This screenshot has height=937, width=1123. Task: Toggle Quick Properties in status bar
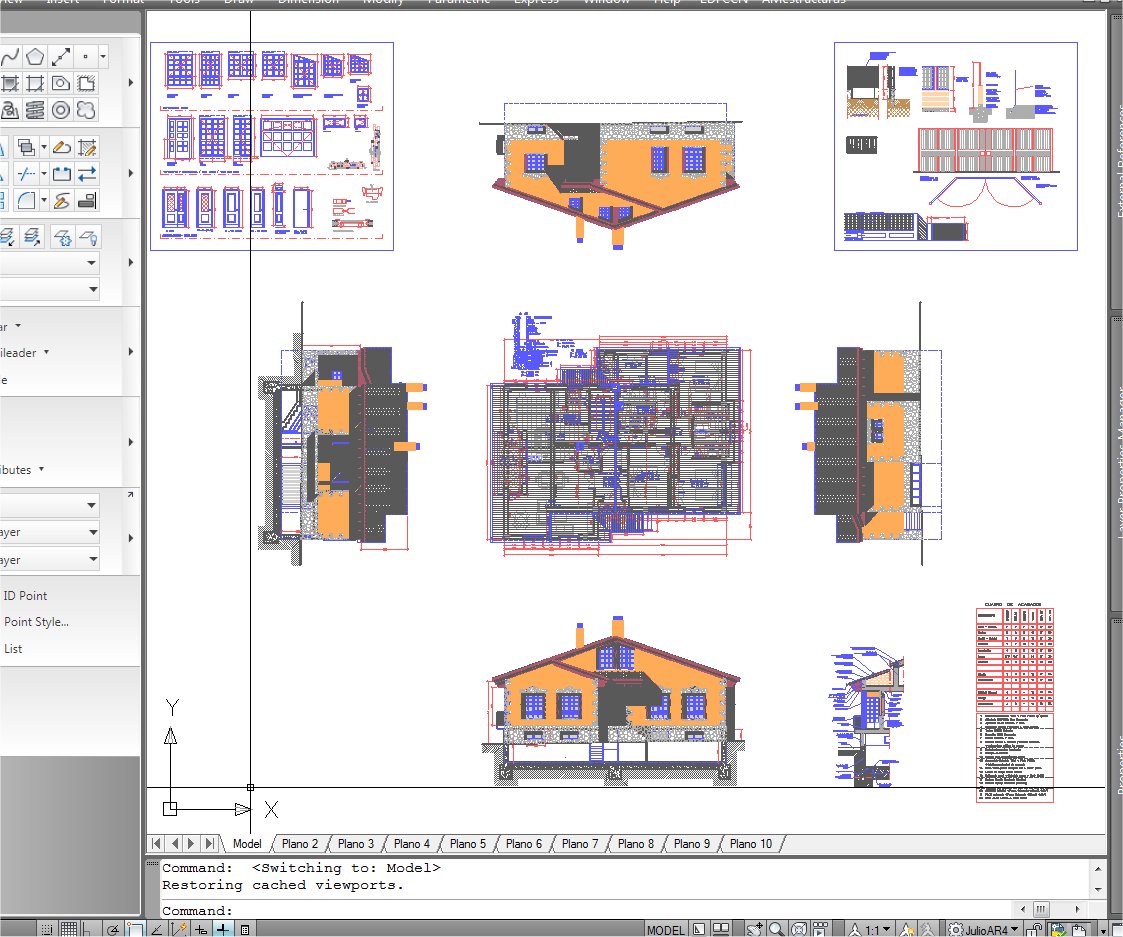(x=245, y=930)
